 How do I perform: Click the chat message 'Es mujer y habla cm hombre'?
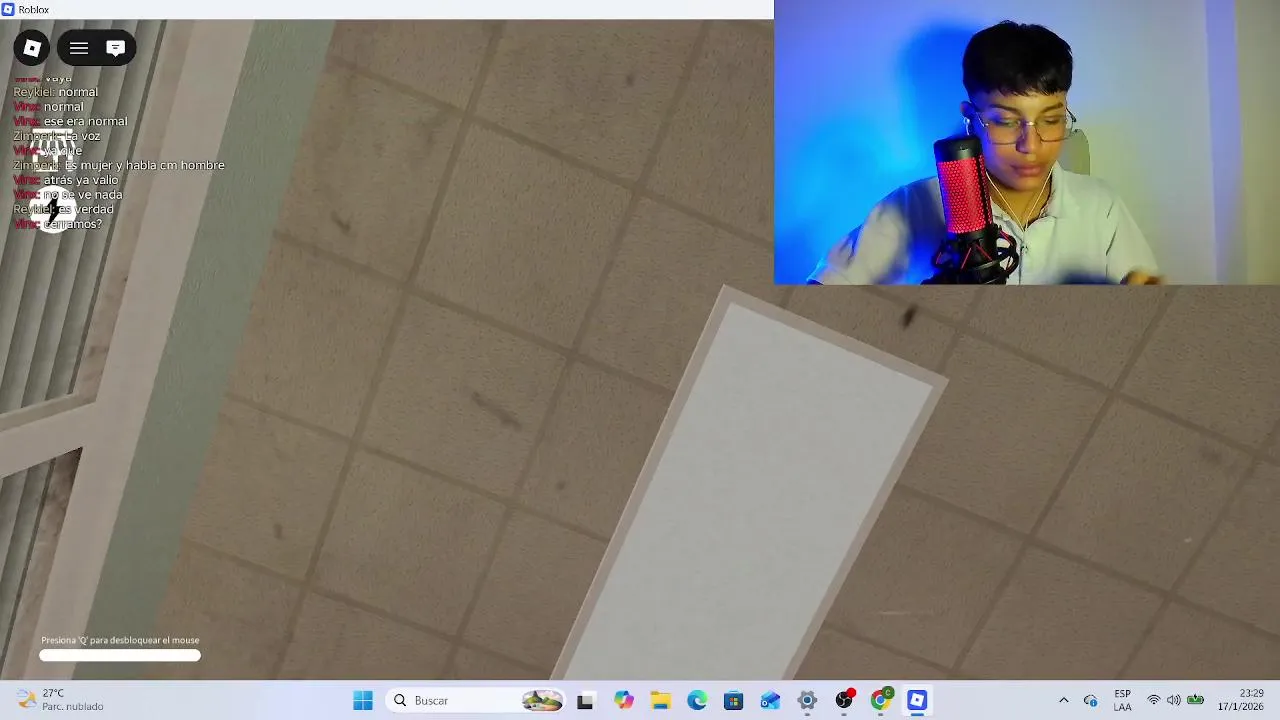144,165
